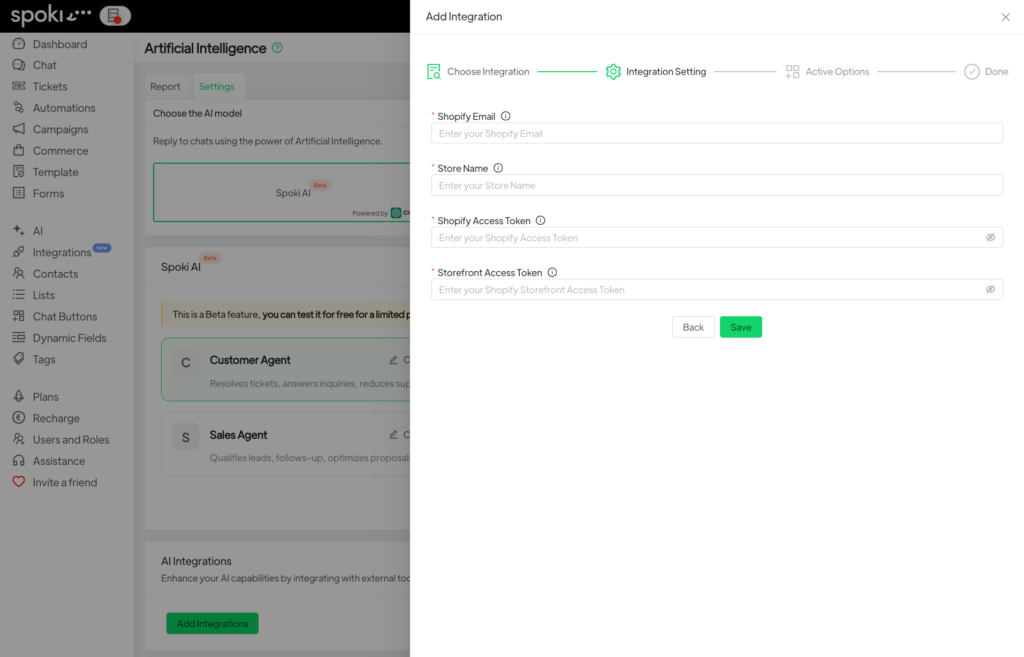Image resolution: width=1024 pixels, height=657 pixels.
Task: Click the Add Integrations button
Action: (x=212, y=624)
